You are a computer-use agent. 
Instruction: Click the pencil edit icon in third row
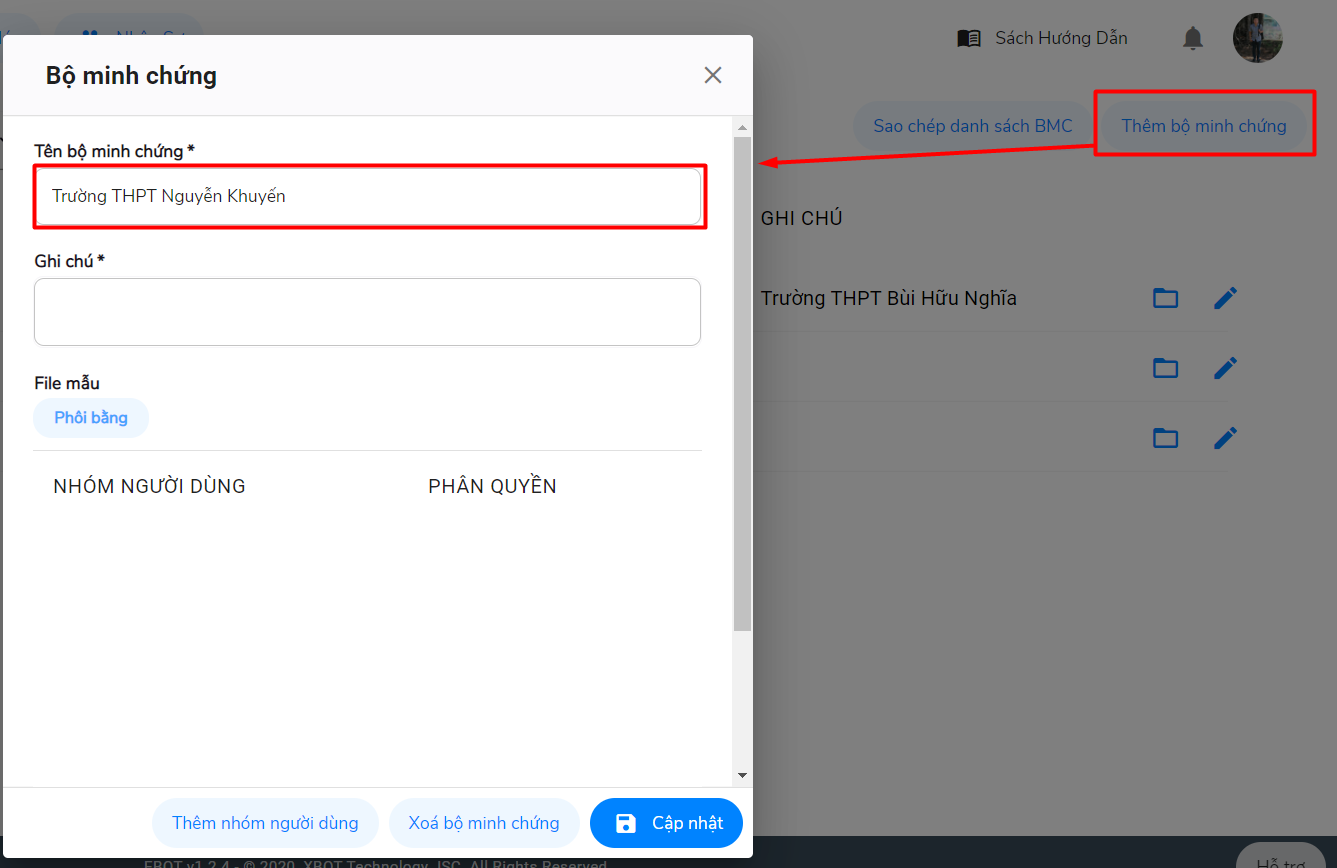pos(1225,438)
